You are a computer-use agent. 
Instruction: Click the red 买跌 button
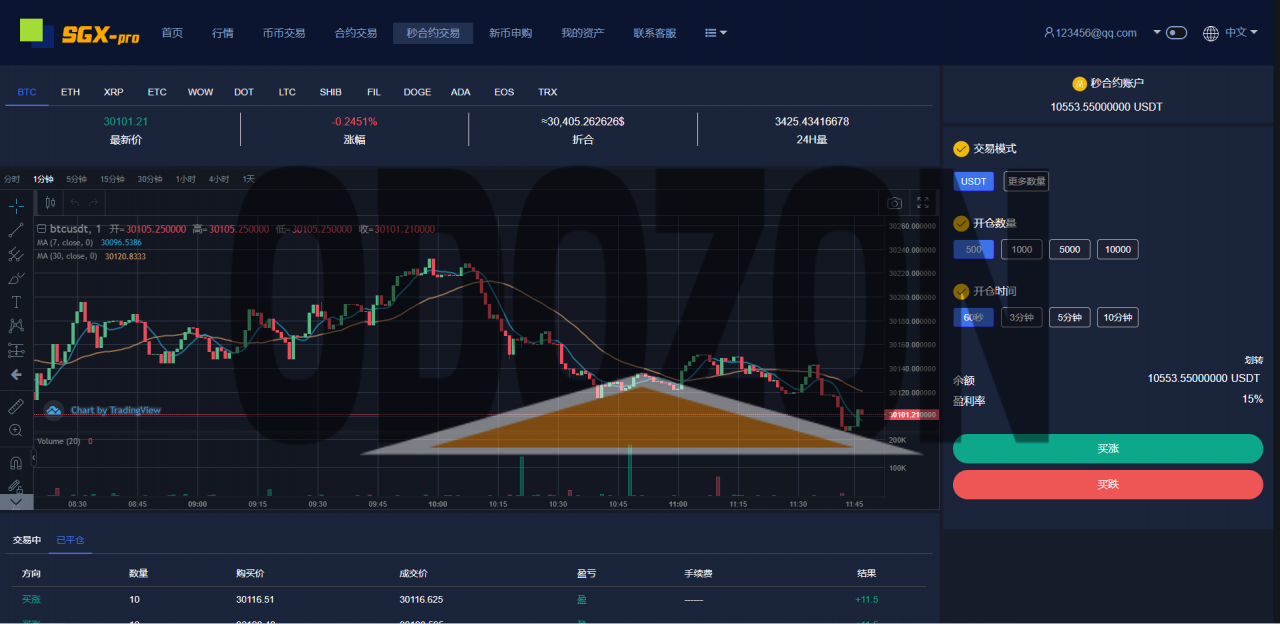coord(1108,484)
